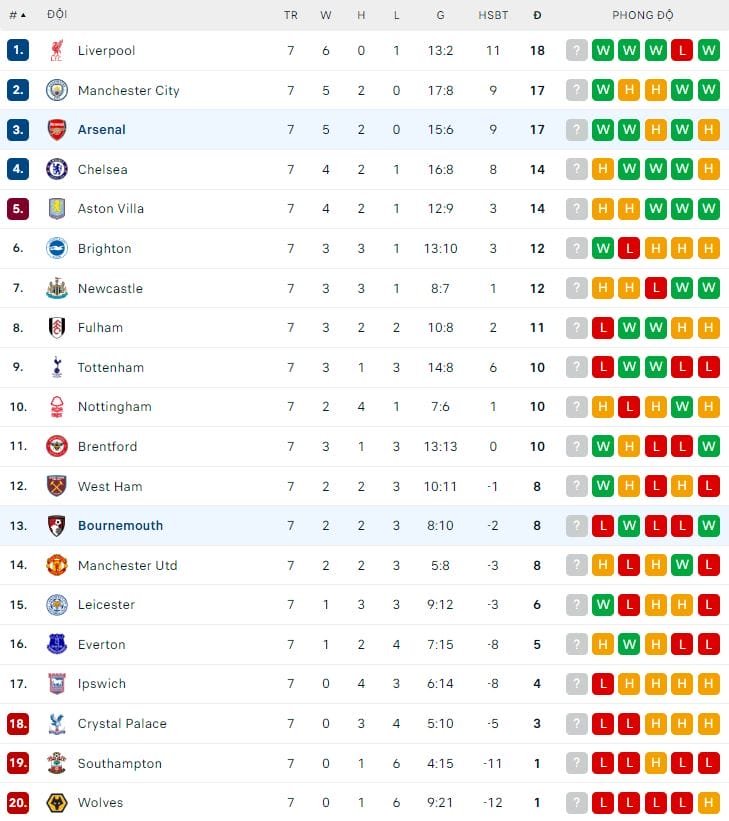Image resolution: width=729 pixels, height=821 pixels.
Task: Open the Southampton team page link
Action: [x=119, y=763]
